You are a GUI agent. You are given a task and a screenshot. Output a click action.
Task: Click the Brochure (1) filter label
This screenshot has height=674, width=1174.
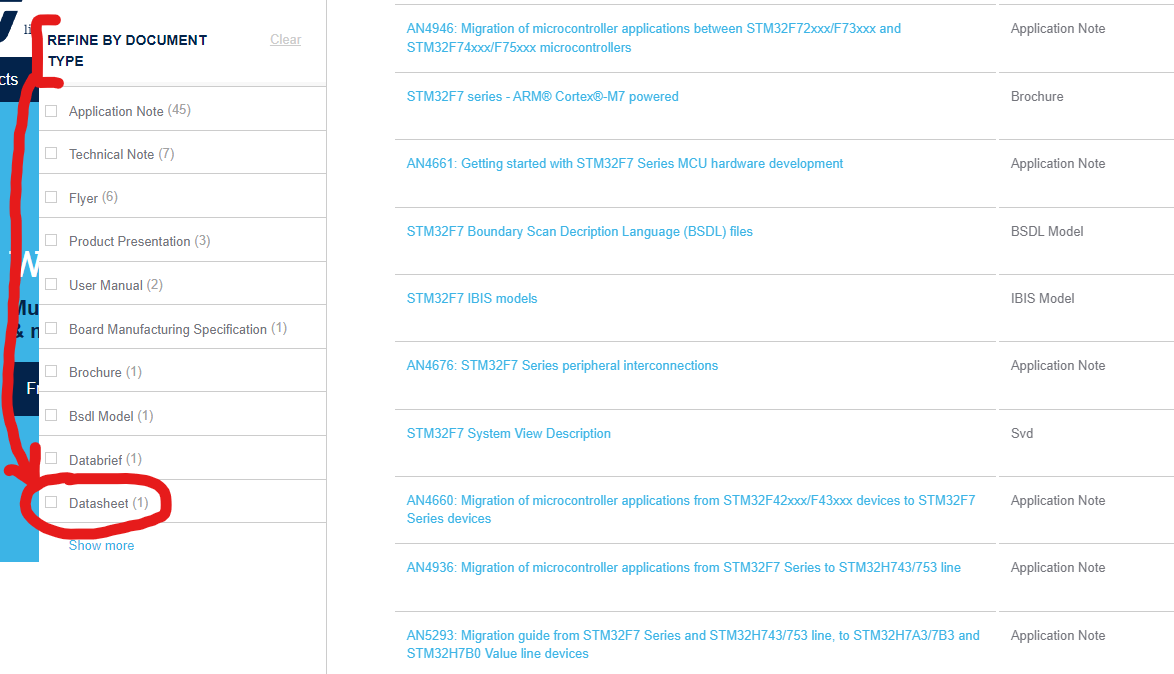[x=105, y=372]
